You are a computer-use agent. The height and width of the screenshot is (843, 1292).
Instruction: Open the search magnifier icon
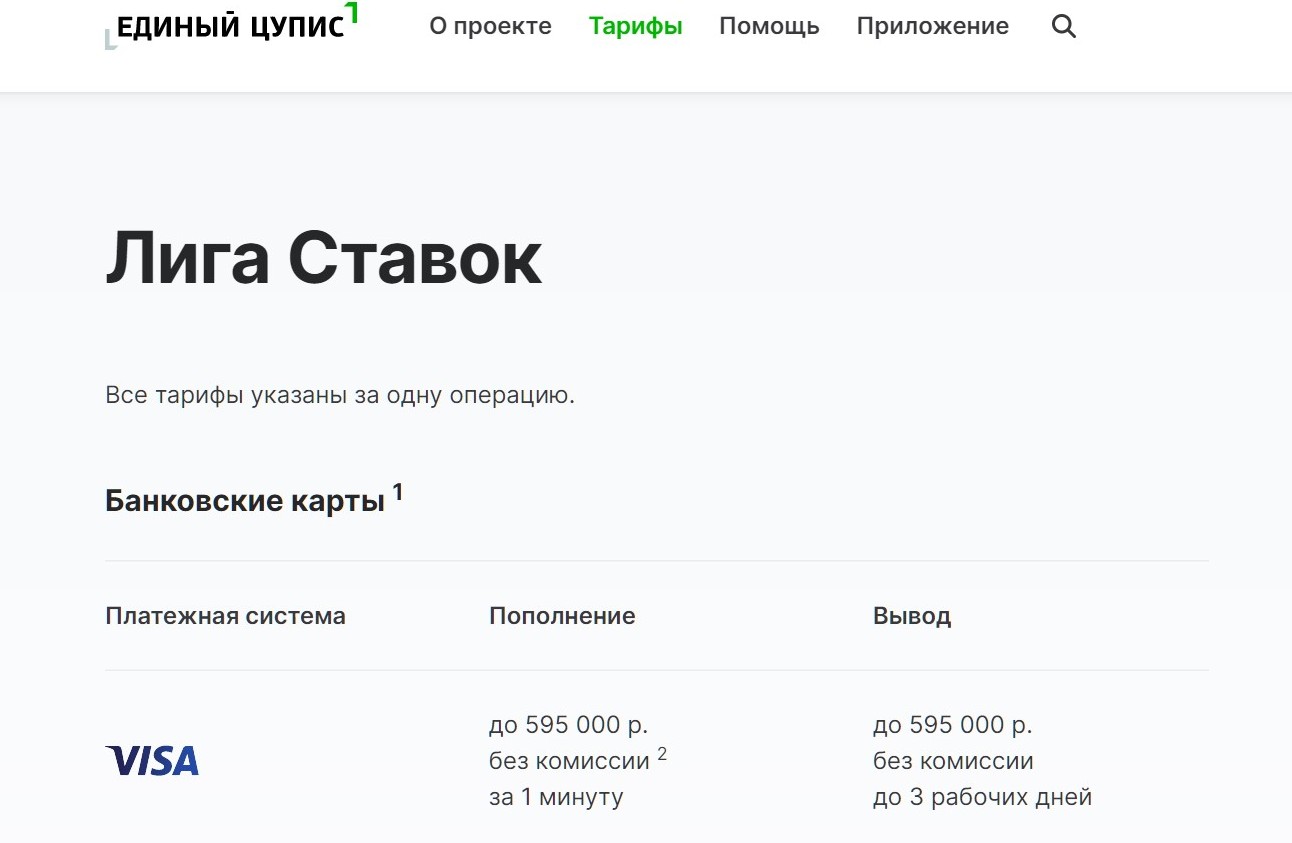pyautogui.click(x=1064, y=27)
